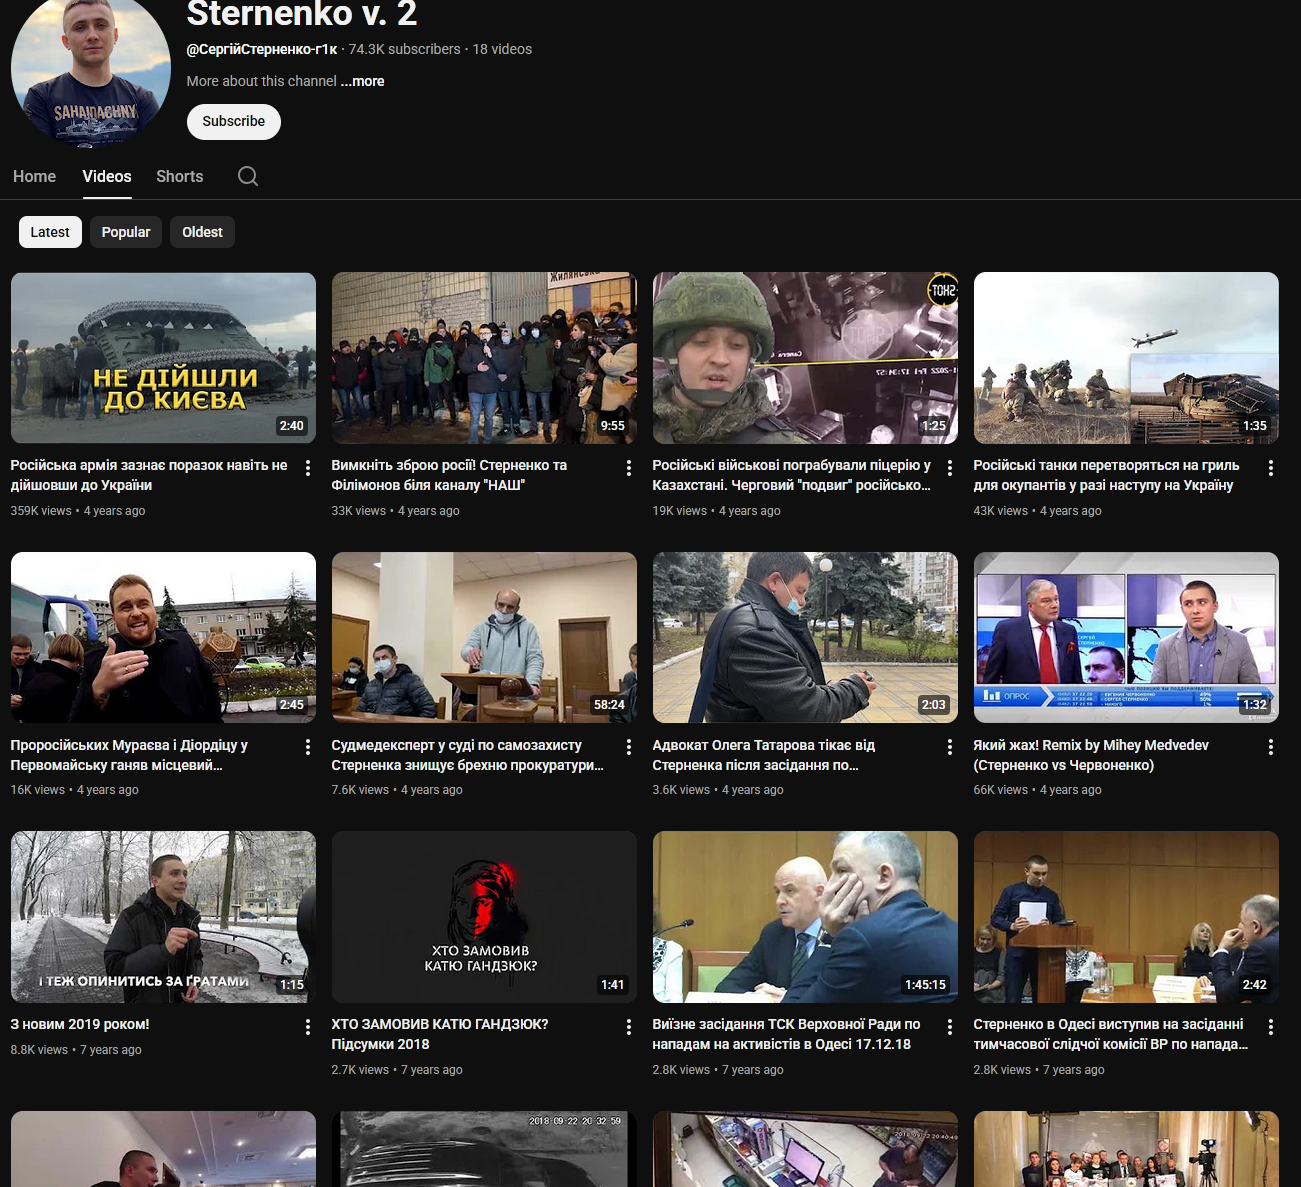Play the 'НЕ ДІЙШЛИ ДО КИЄВА' thumbnail video

pos(163,358)
